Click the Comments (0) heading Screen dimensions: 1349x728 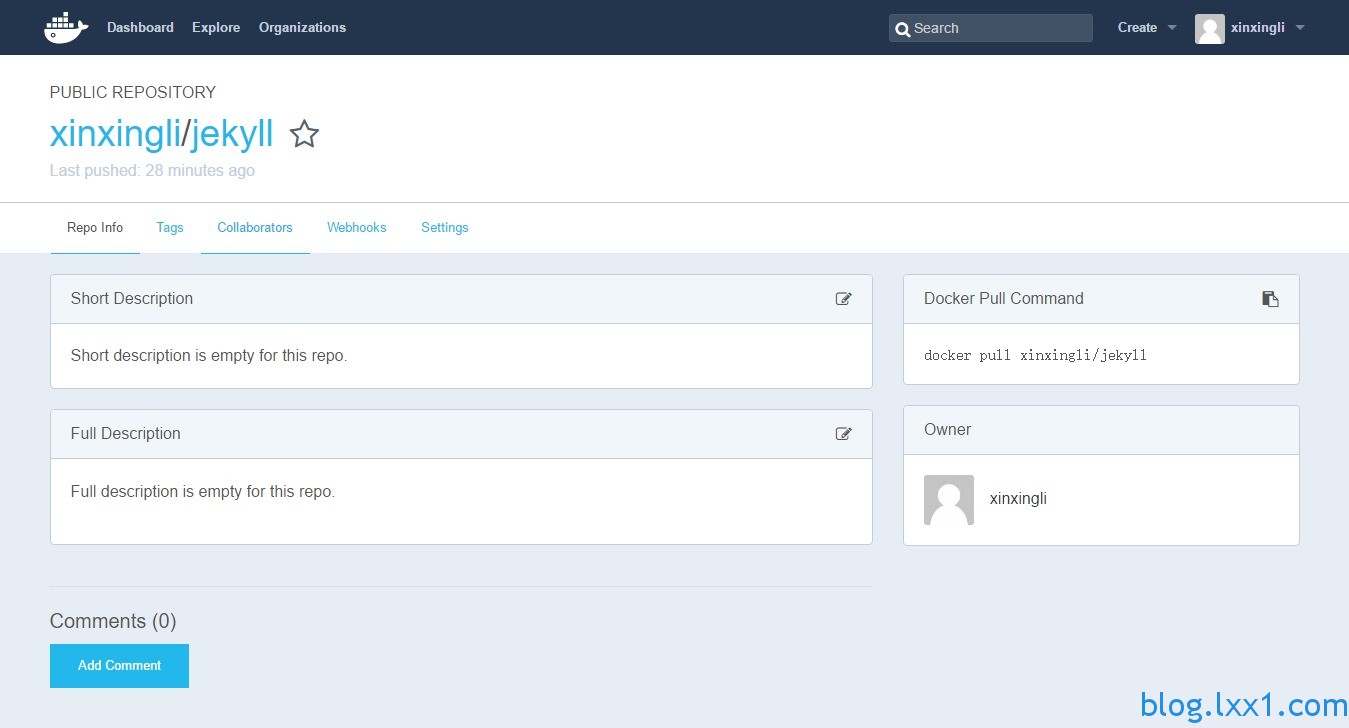click(x=113, y=621)
